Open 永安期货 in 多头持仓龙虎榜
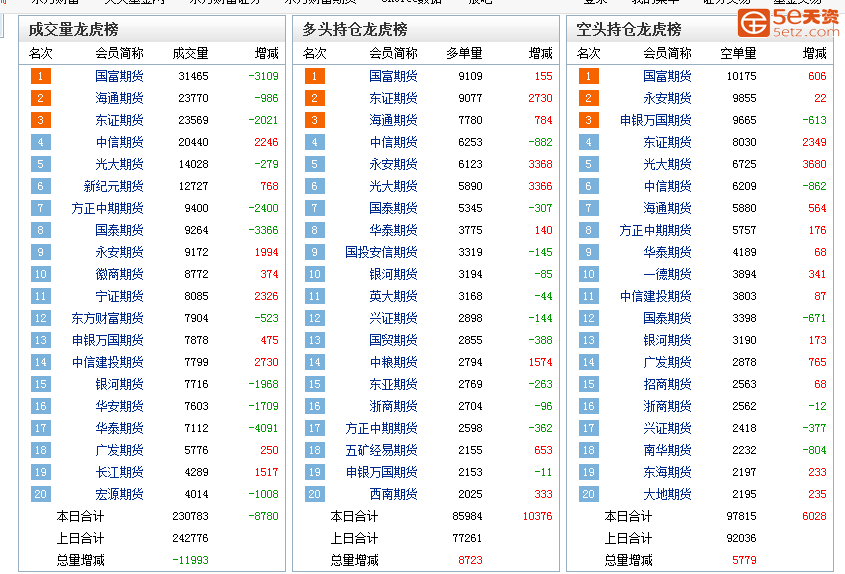 coord(393,164)
